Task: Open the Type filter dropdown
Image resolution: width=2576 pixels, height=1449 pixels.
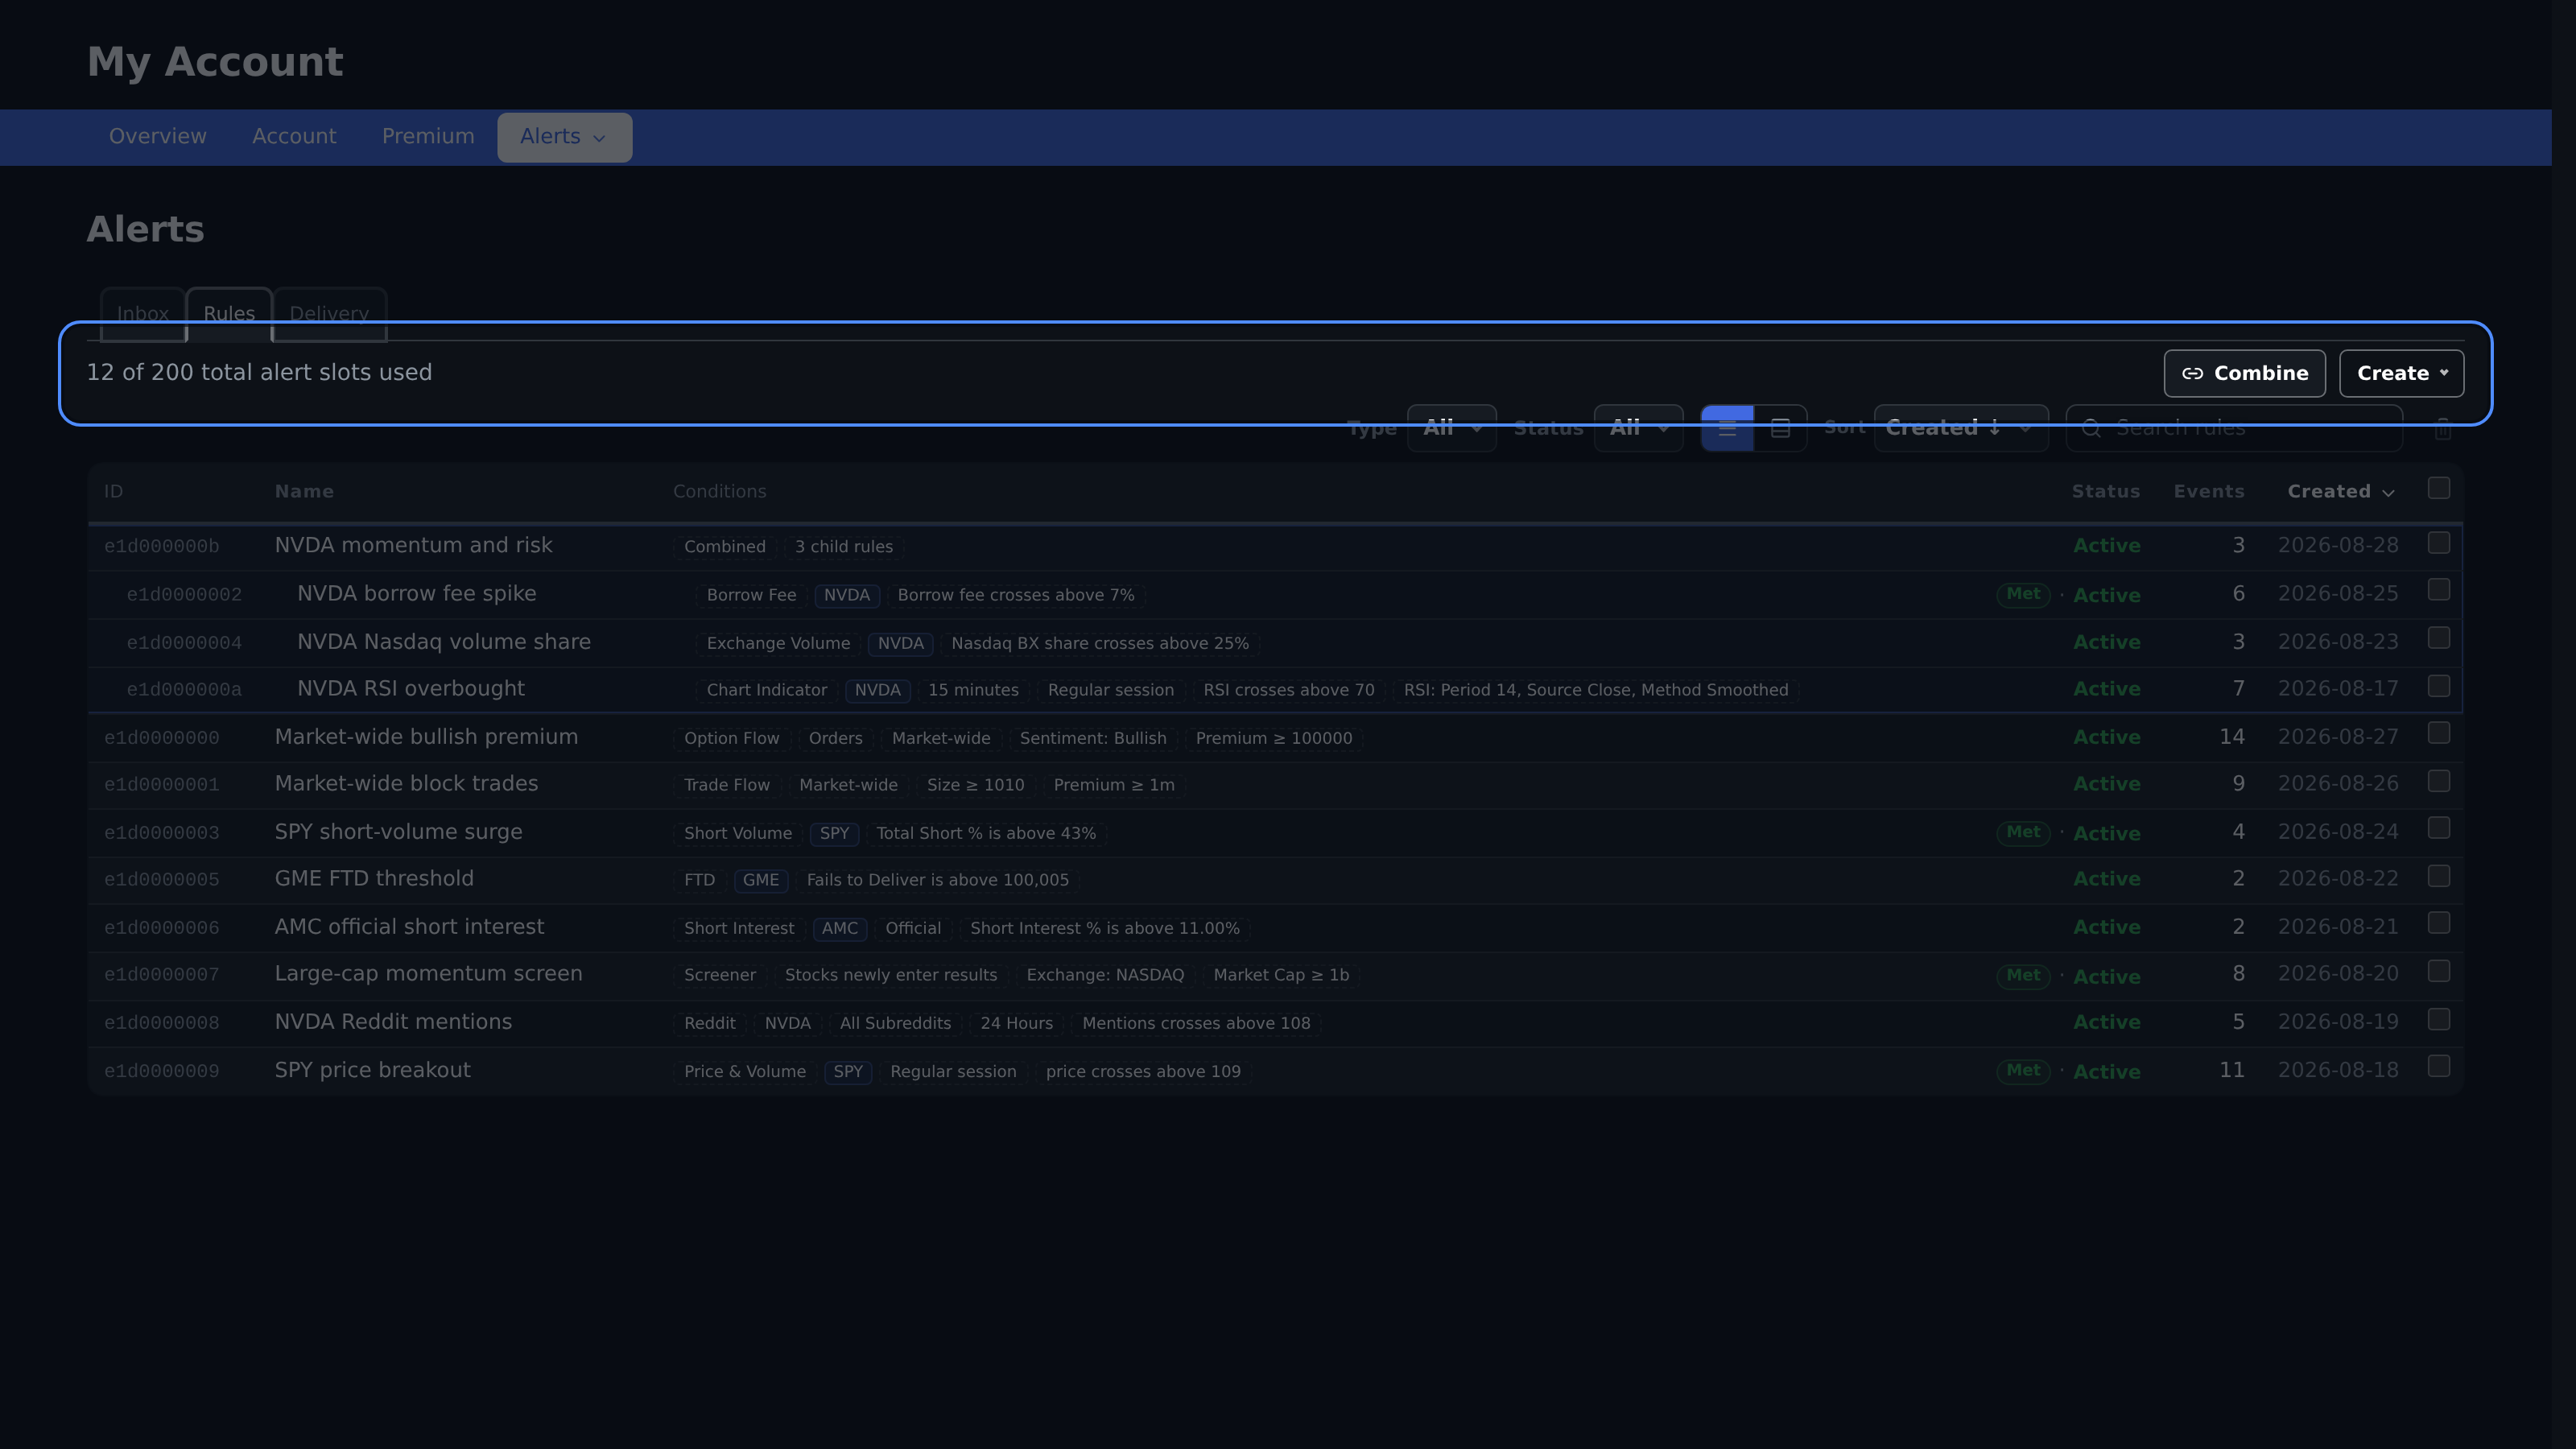Action: click(x=1452, y=428)
